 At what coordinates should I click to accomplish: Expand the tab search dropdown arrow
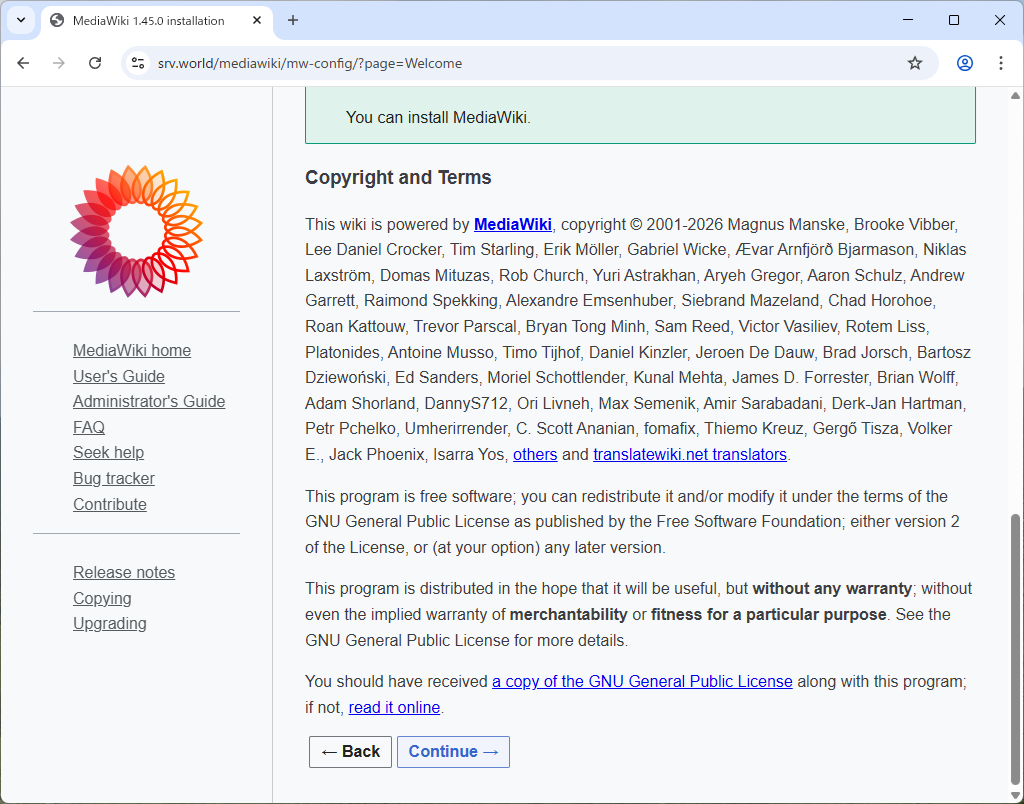tap(21, 20)
